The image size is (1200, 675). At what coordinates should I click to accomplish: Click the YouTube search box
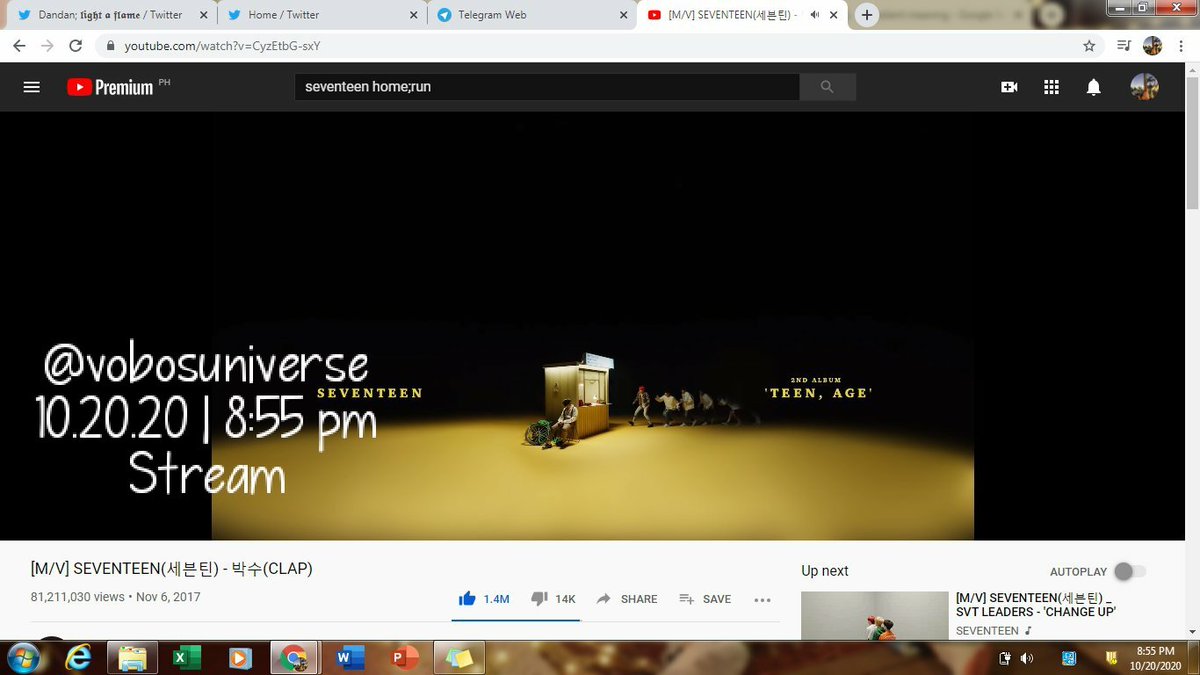click(547, 87)
